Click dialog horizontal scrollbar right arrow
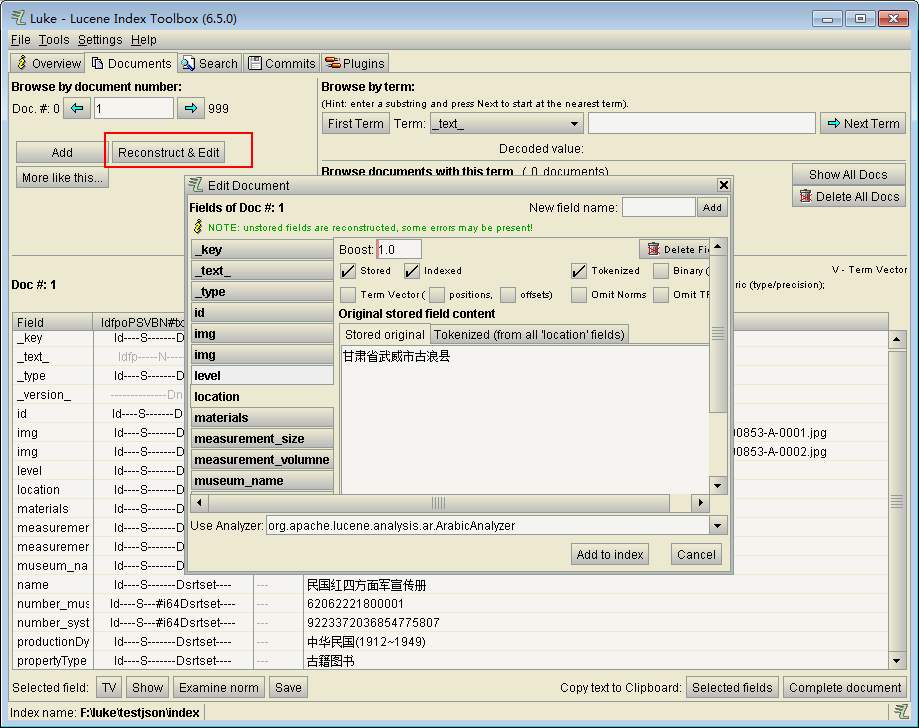Screen dimensions: 919x728 tap(700, 503)
